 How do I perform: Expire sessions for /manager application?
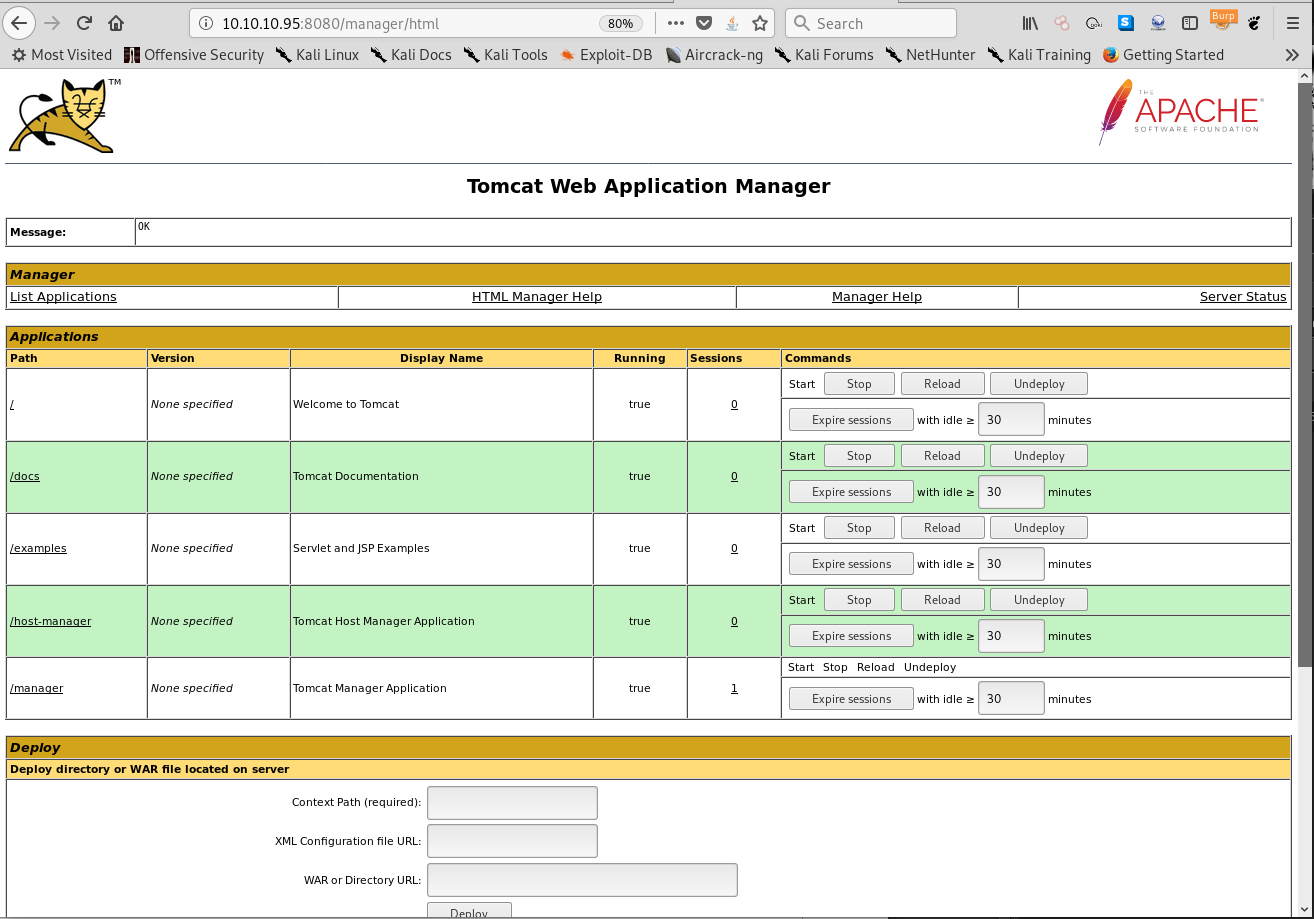coord(851,699)
